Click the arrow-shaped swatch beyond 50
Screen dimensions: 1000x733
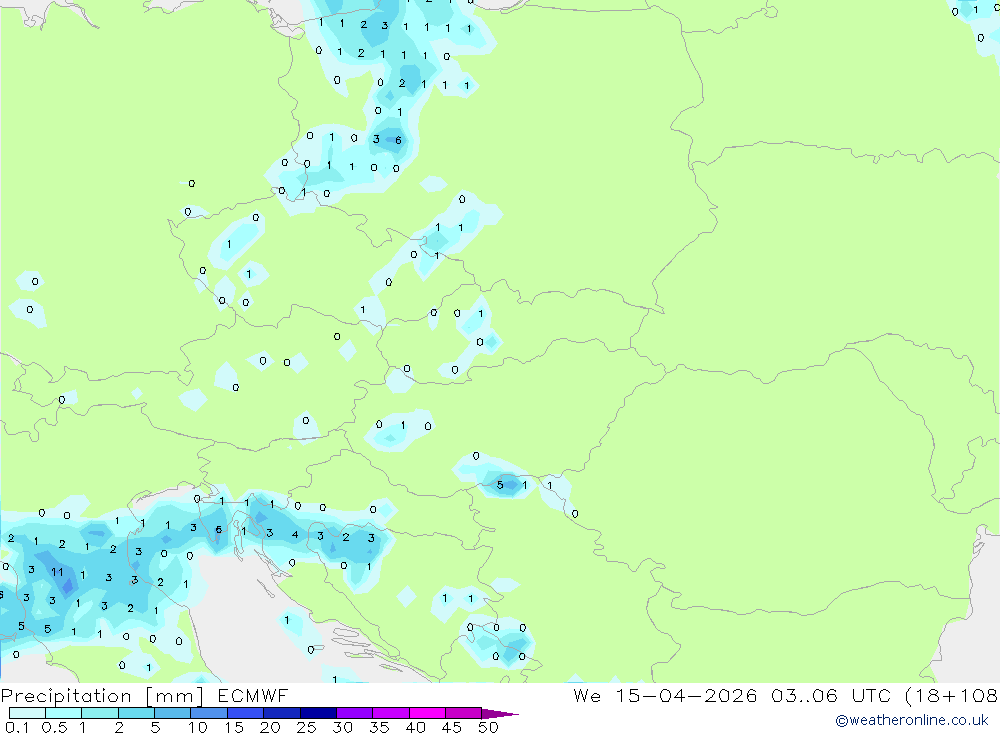pyautogui.click(x=499, y=714)
